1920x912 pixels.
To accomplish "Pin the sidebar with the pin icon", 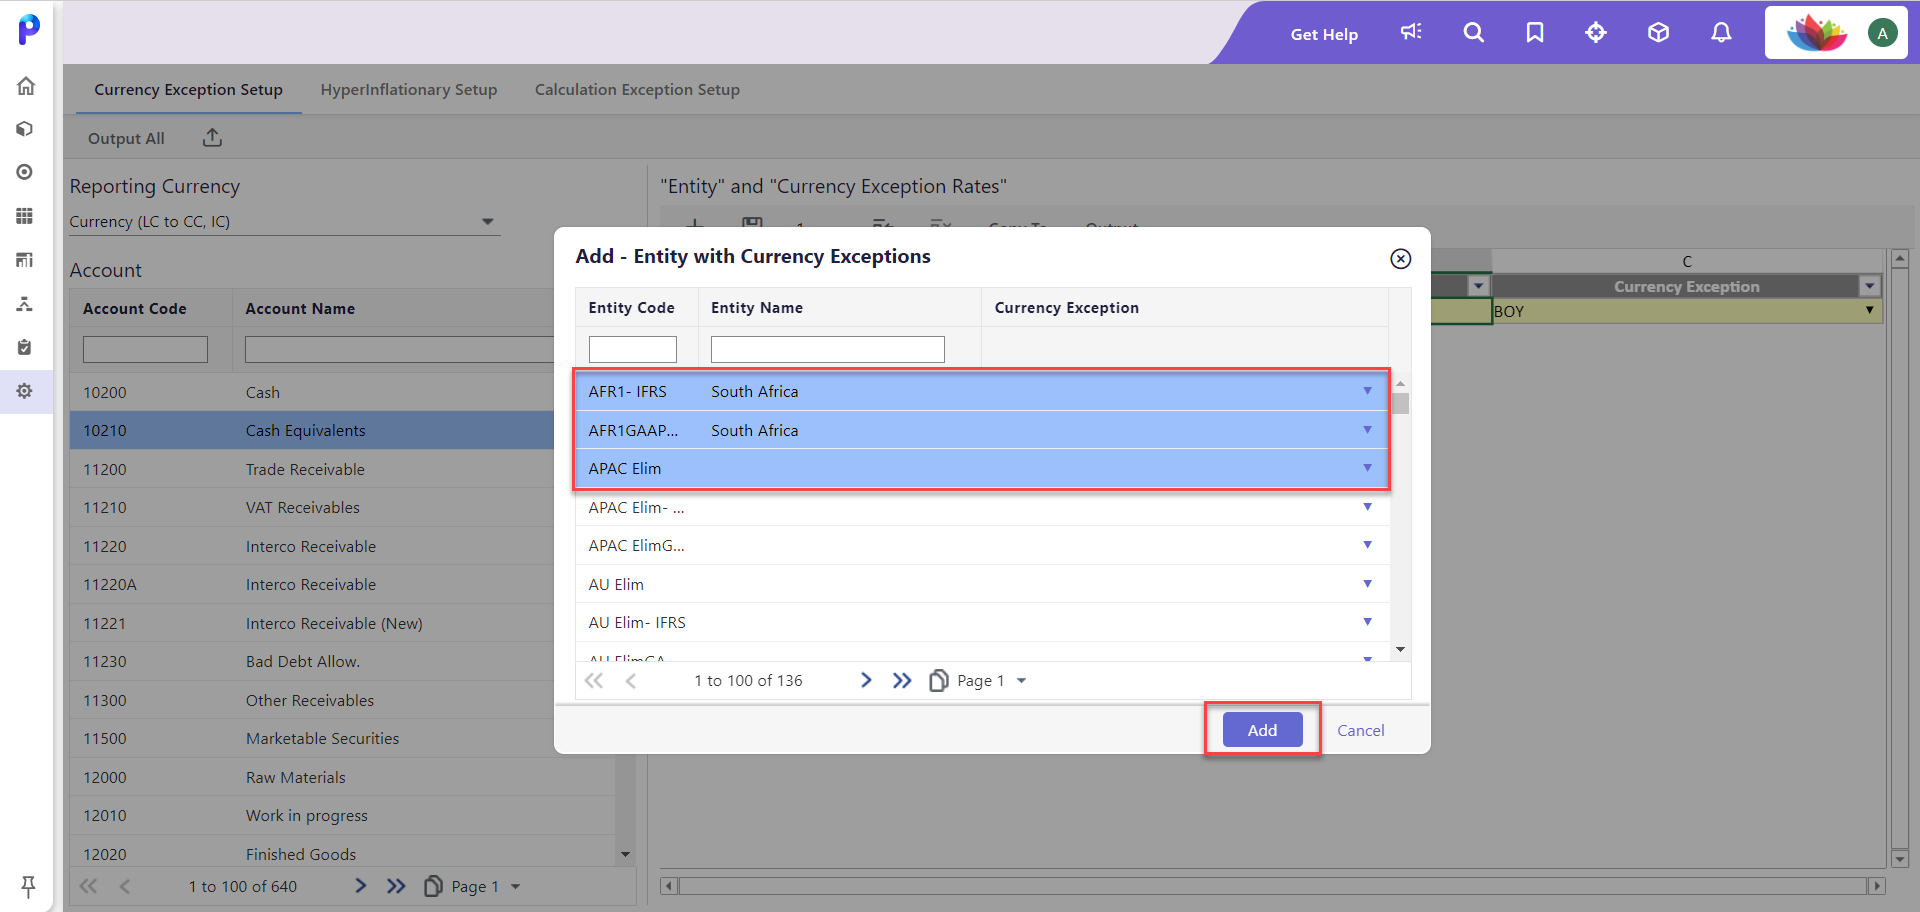I will click(28, 886).
